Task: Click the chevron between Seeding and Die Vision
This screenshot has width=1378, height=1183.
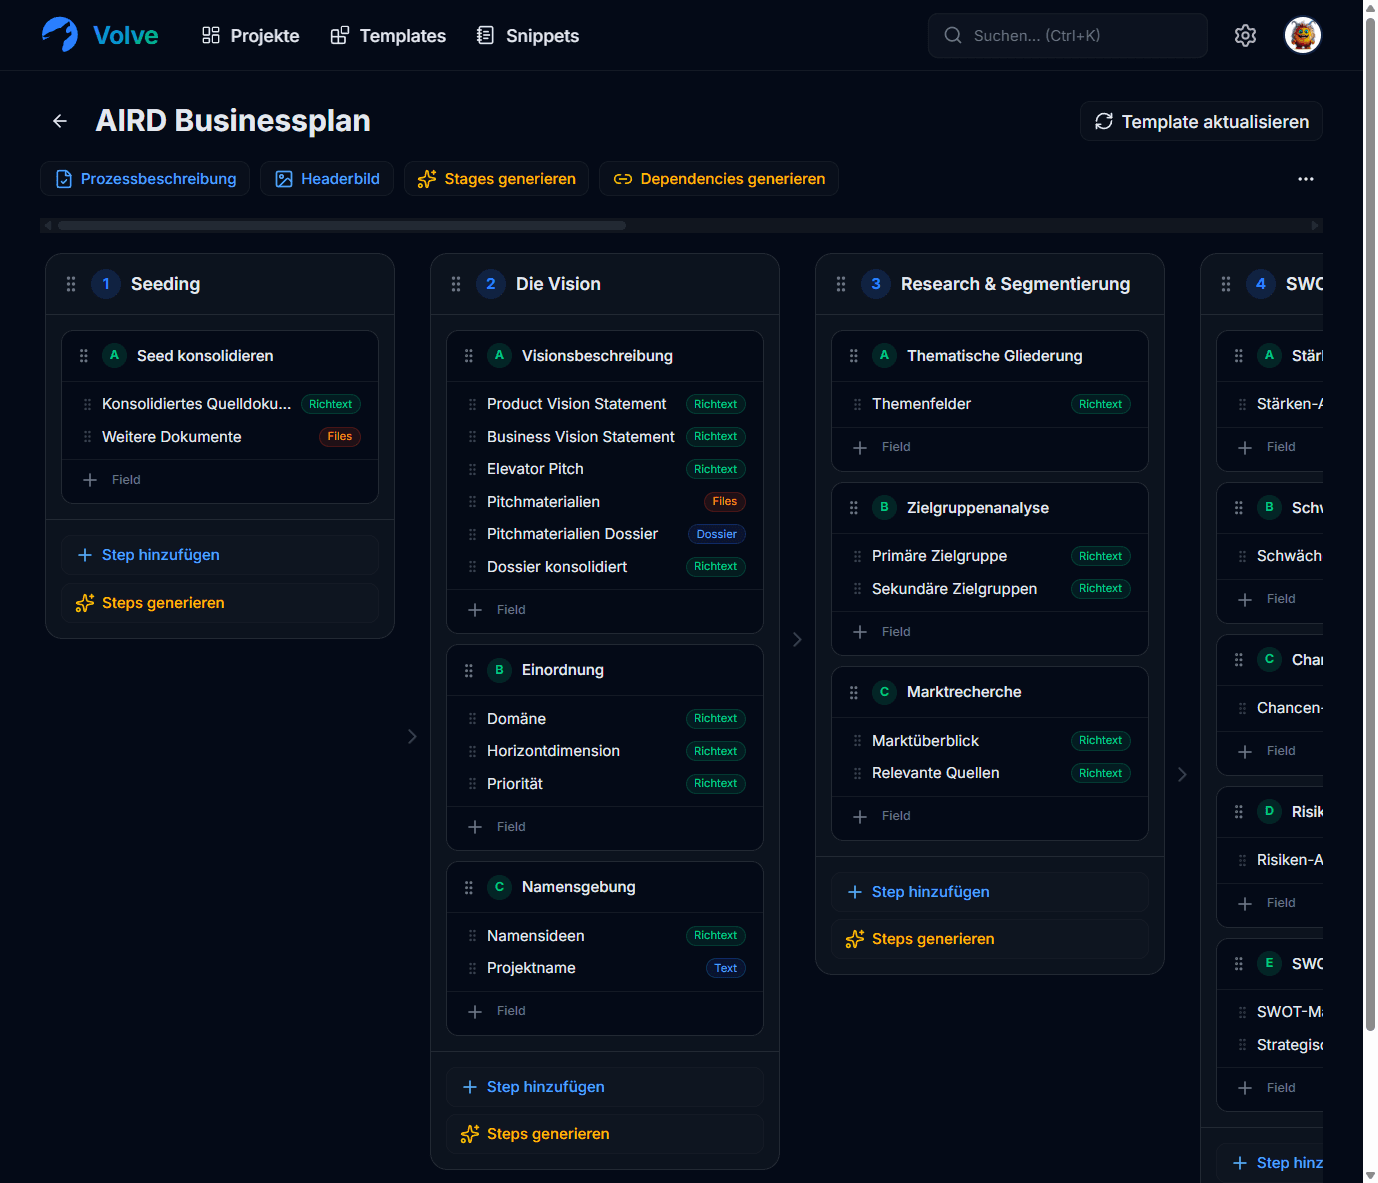Action: click(412, 737)
